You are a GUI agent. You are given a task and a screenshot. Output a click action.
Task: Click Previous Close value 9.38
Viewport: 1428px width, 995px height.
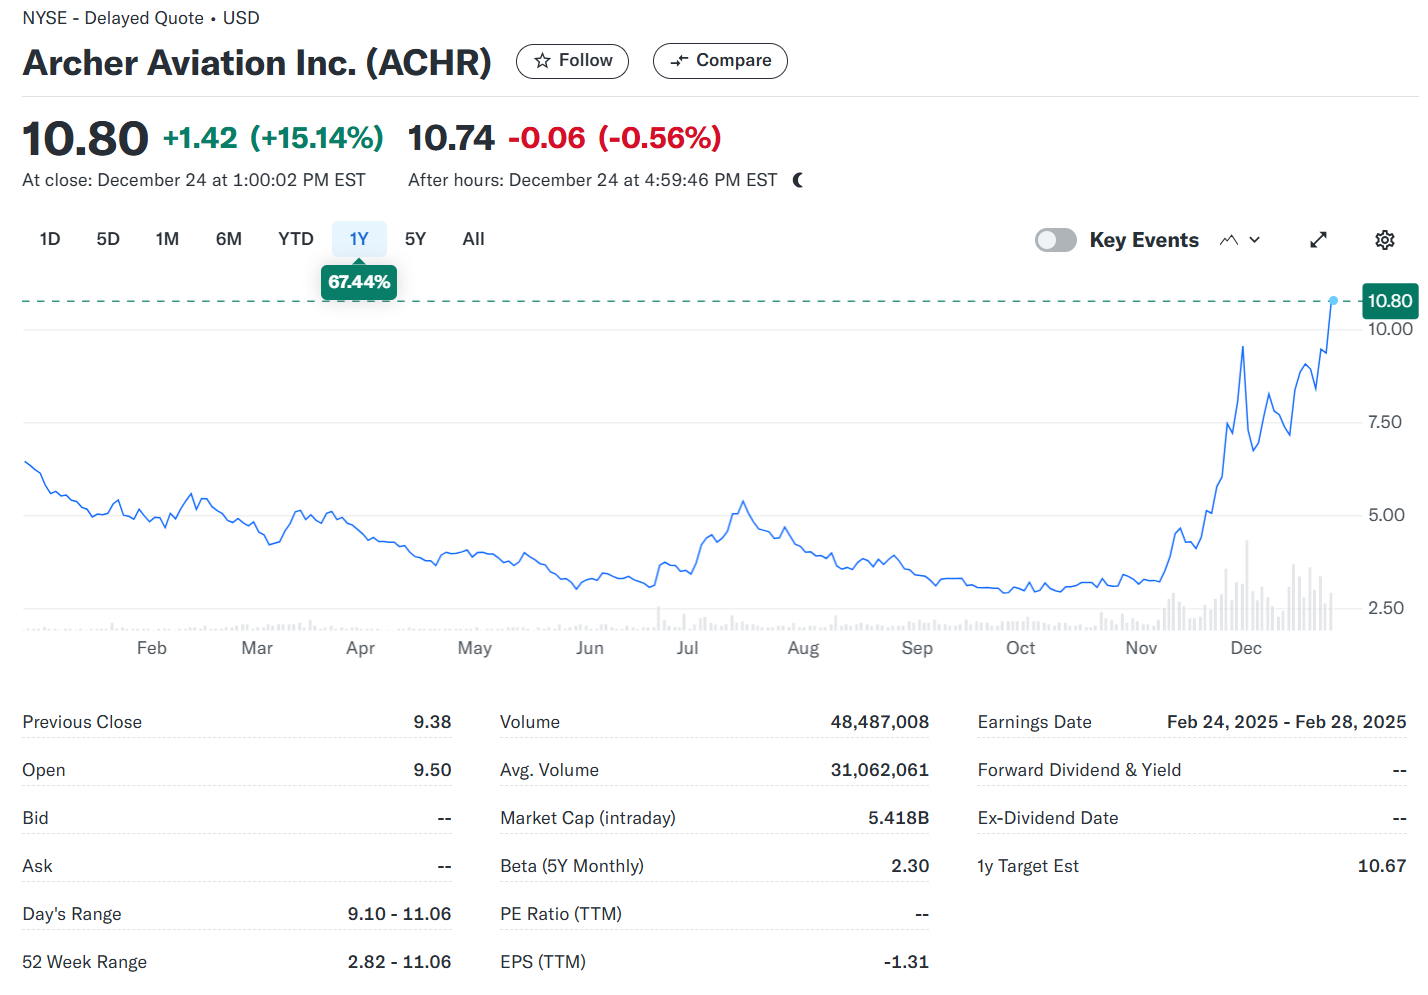(x=432, y=722)
